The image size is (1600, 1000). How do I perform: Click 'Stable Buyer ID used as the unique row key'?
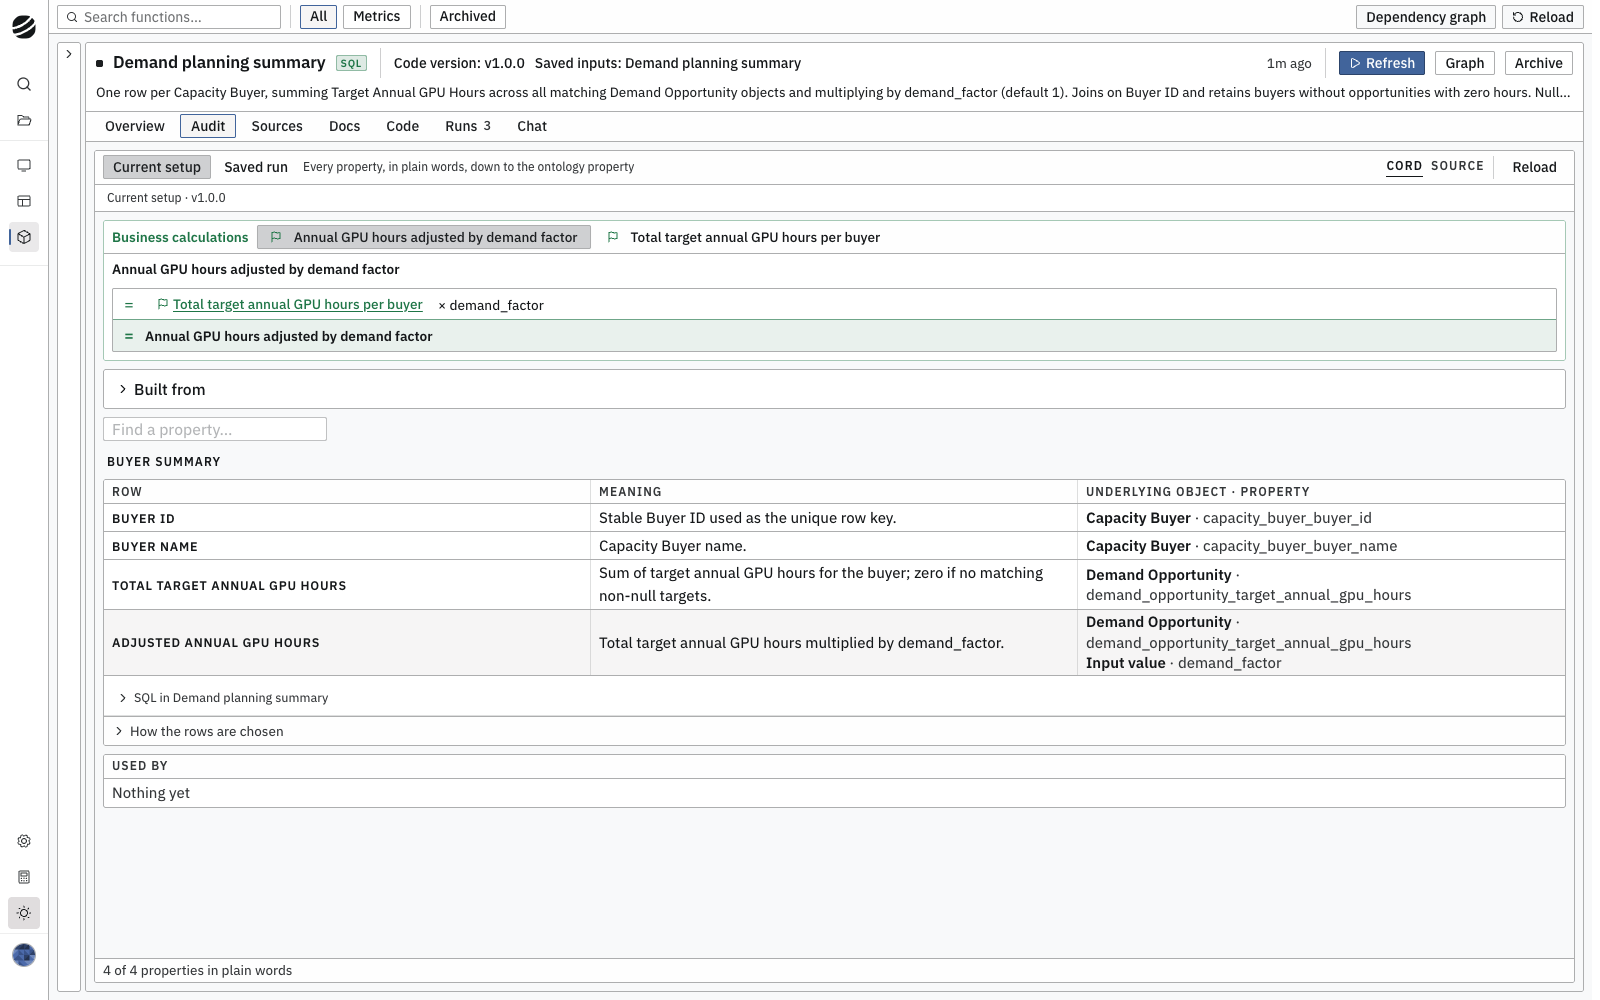[x=747, y=518]
